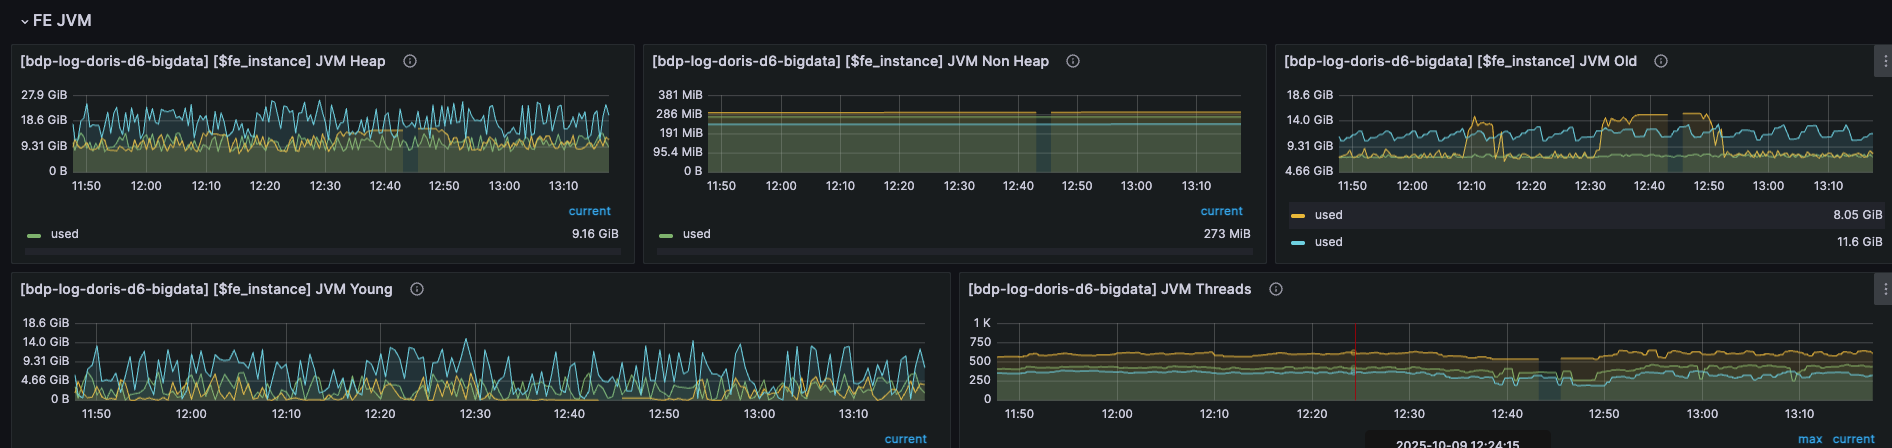Collapse the FE JVM row
The height and width of the screenshot is (448, 1892).
[25, 20]
